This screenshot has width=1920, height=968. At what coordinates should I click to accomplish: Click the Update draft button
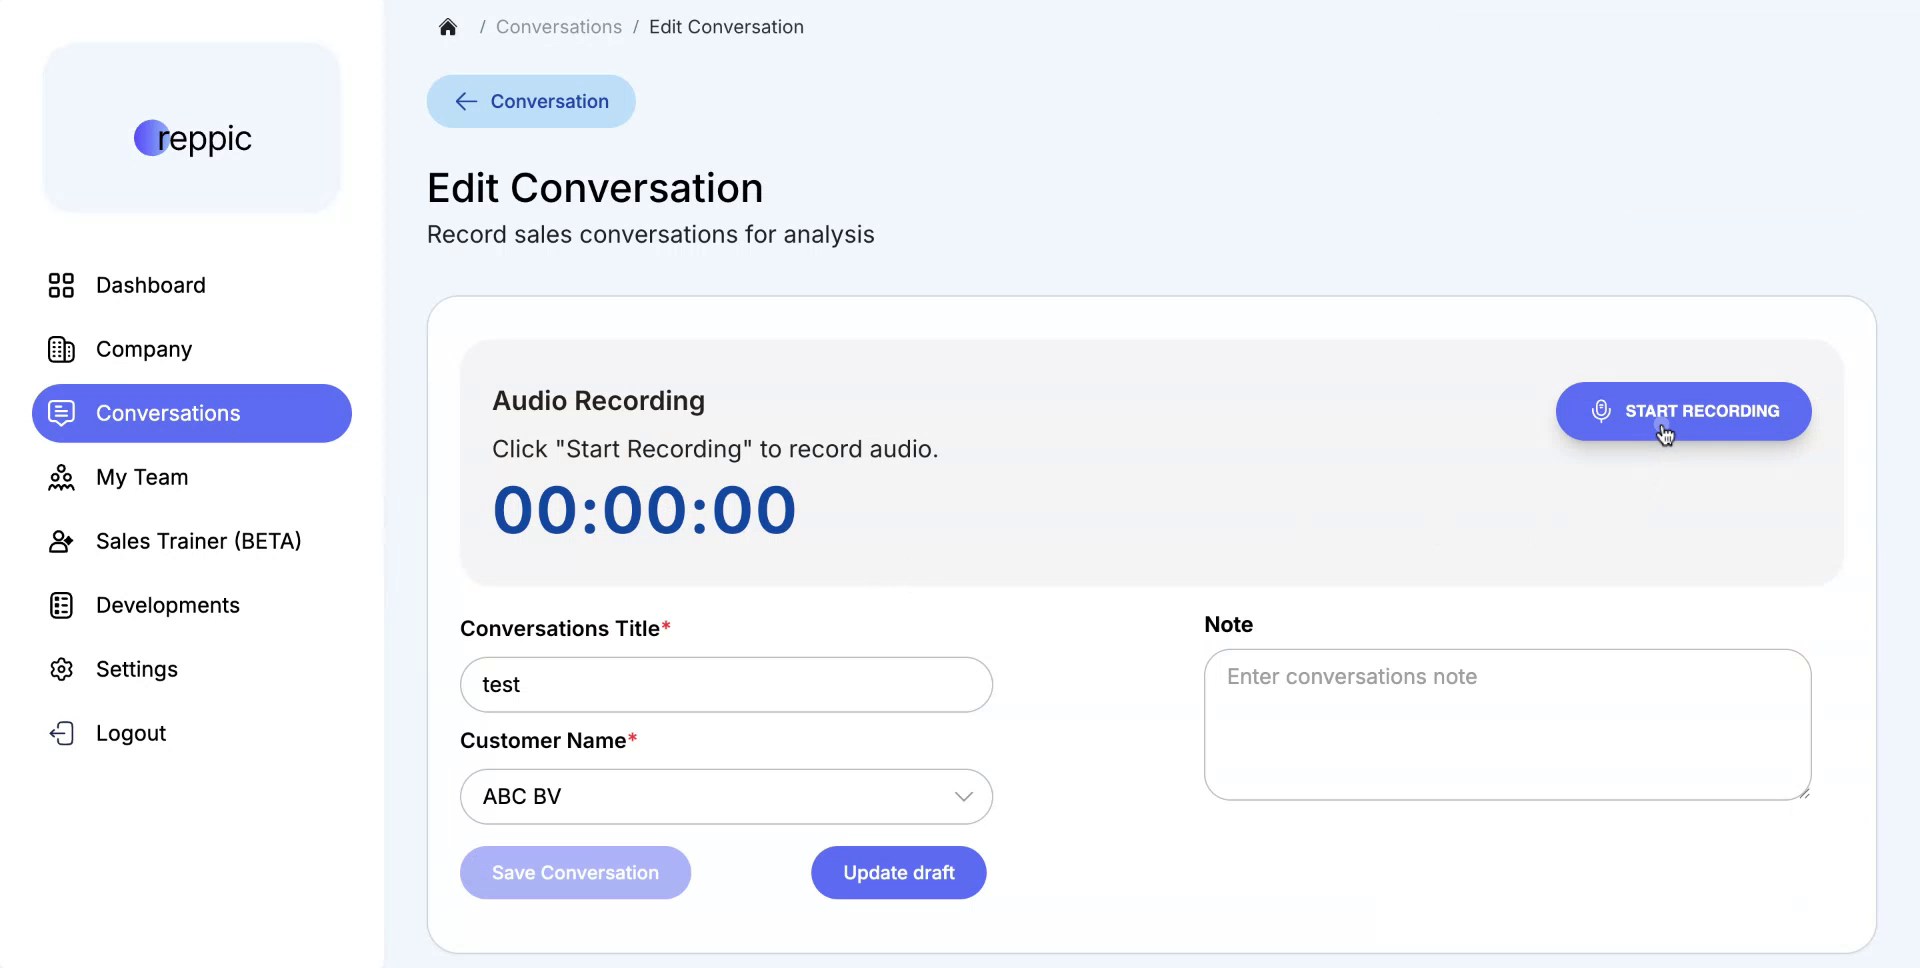[897, 872]
